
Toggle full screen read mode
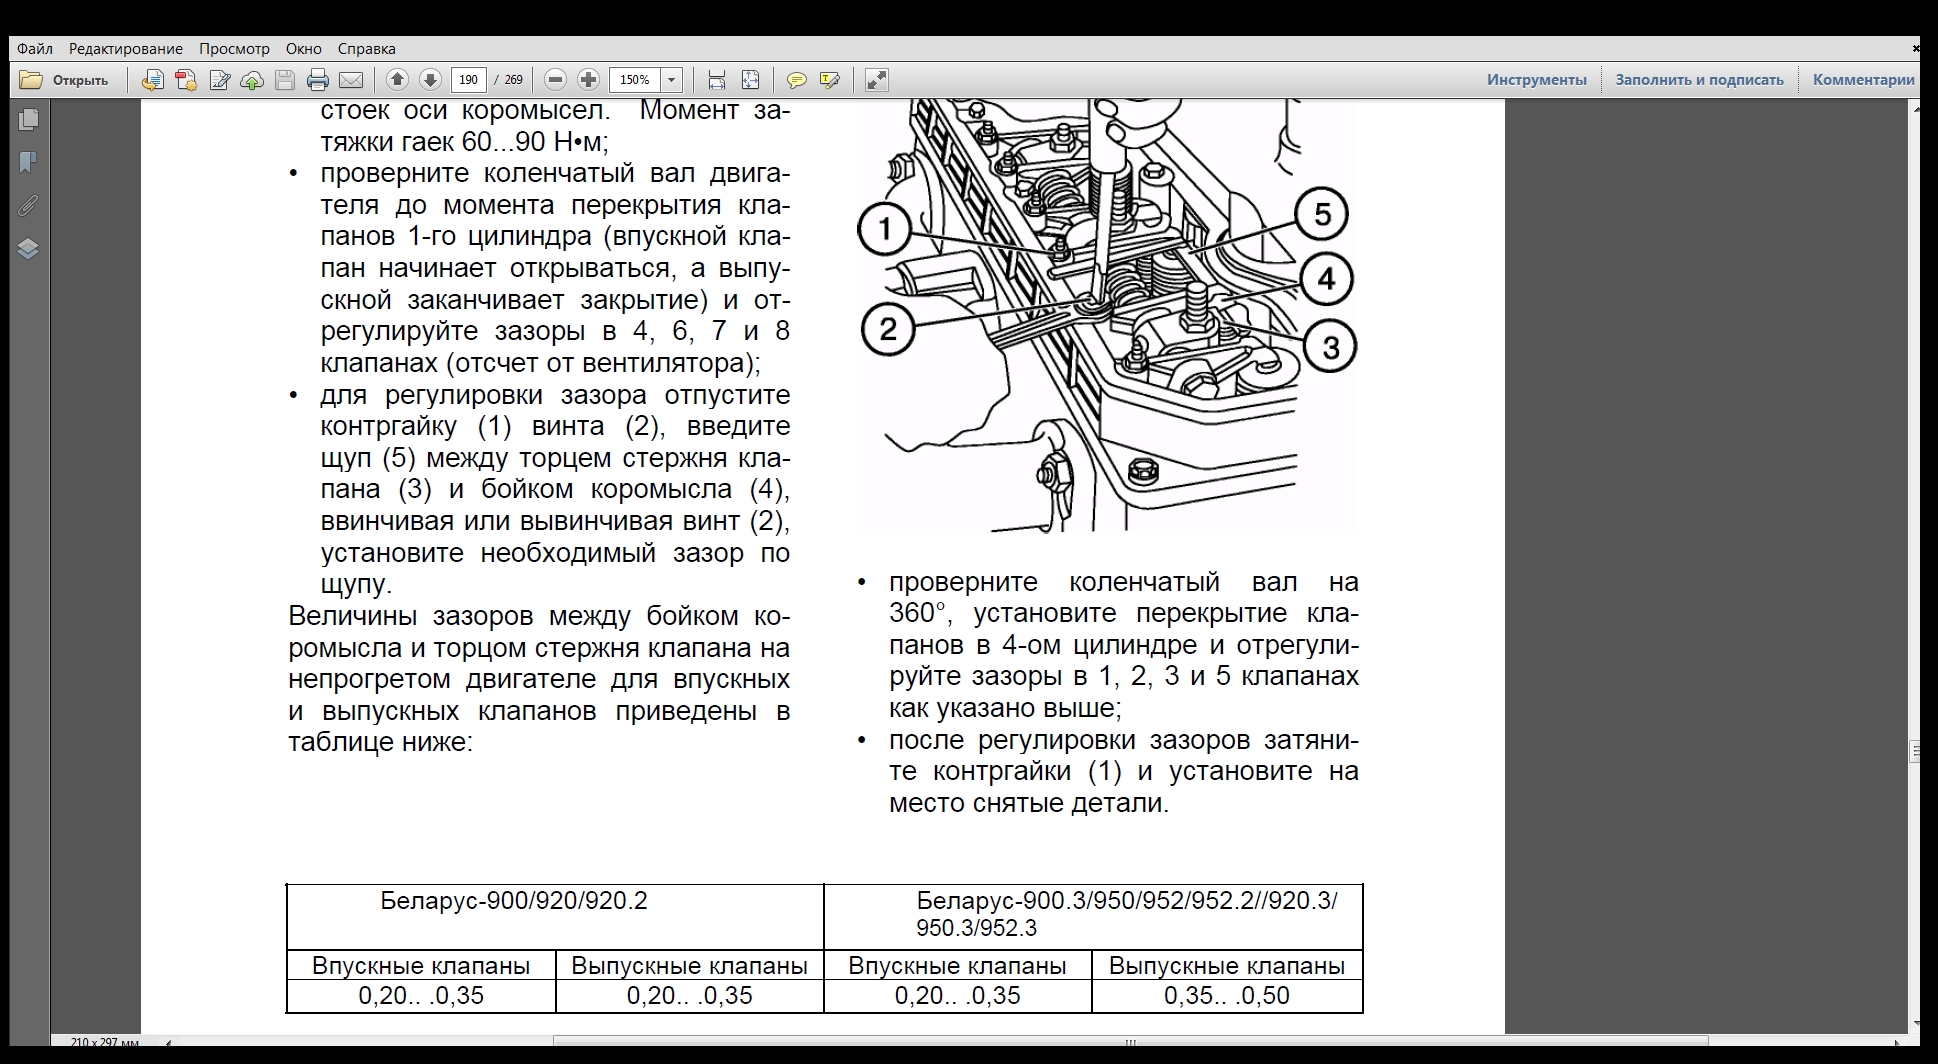[876, 81]
